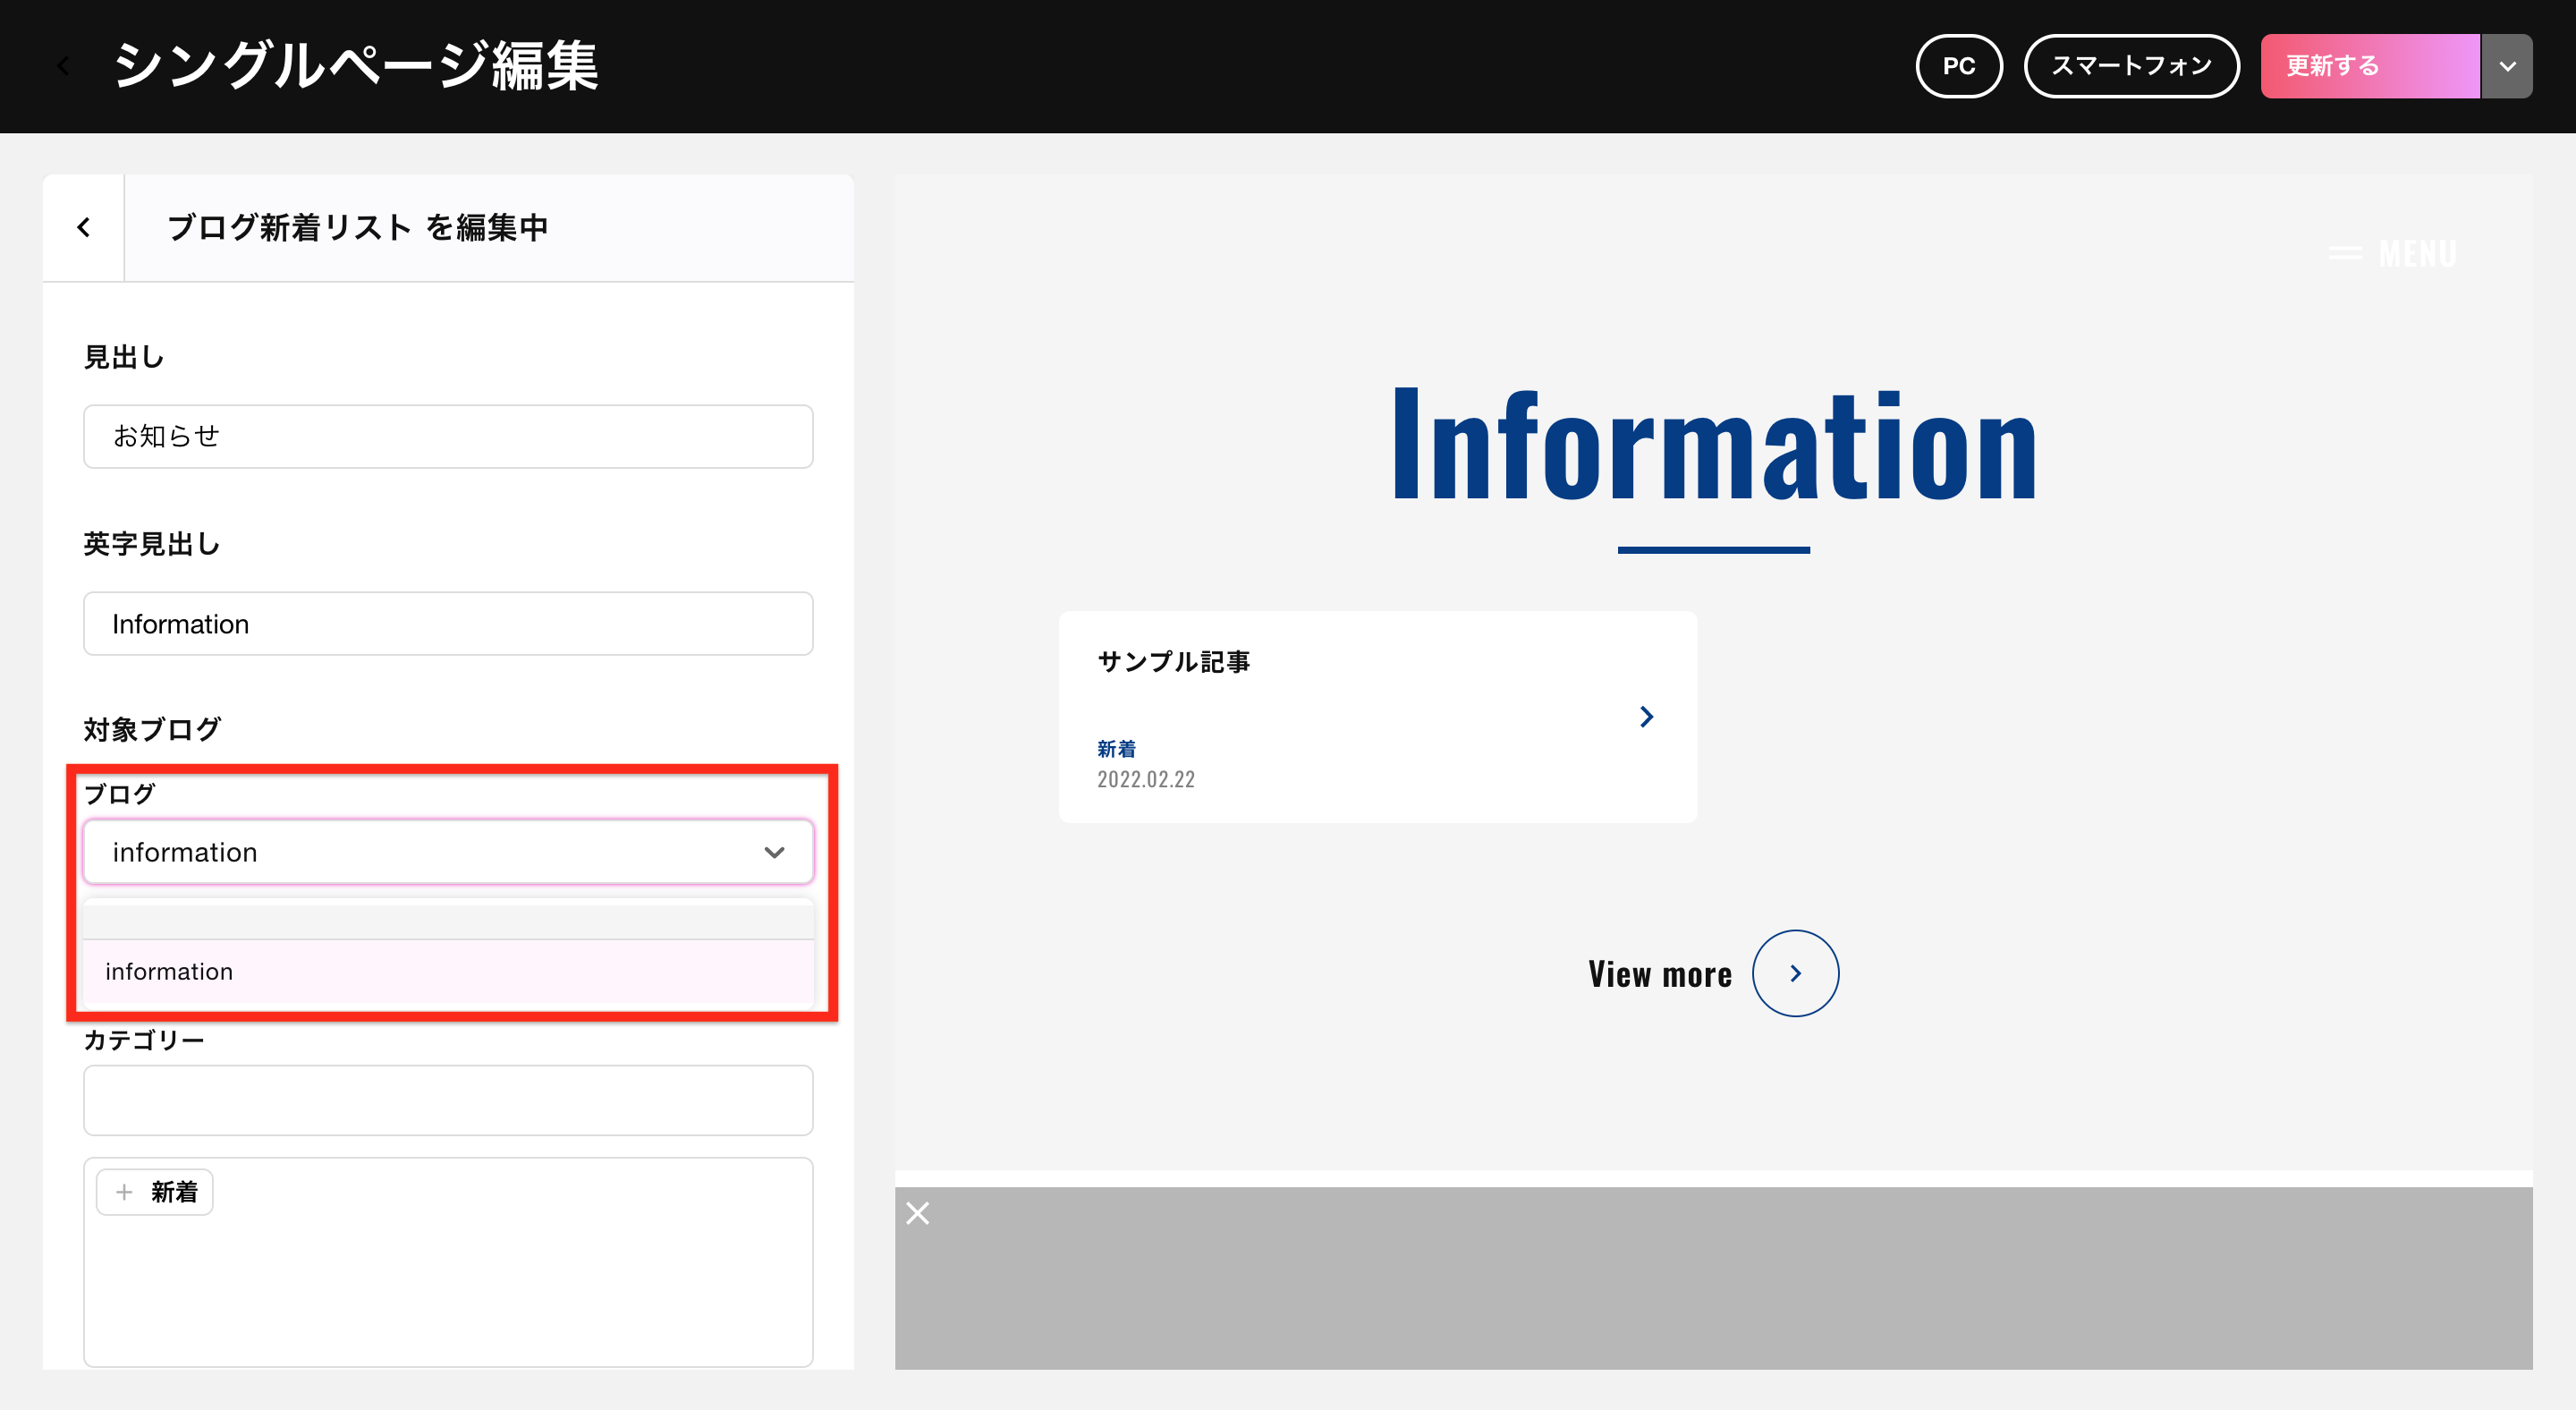
Task: Click the chevron arrow on サンプル記事 card
Action: tap(1646, 717)
